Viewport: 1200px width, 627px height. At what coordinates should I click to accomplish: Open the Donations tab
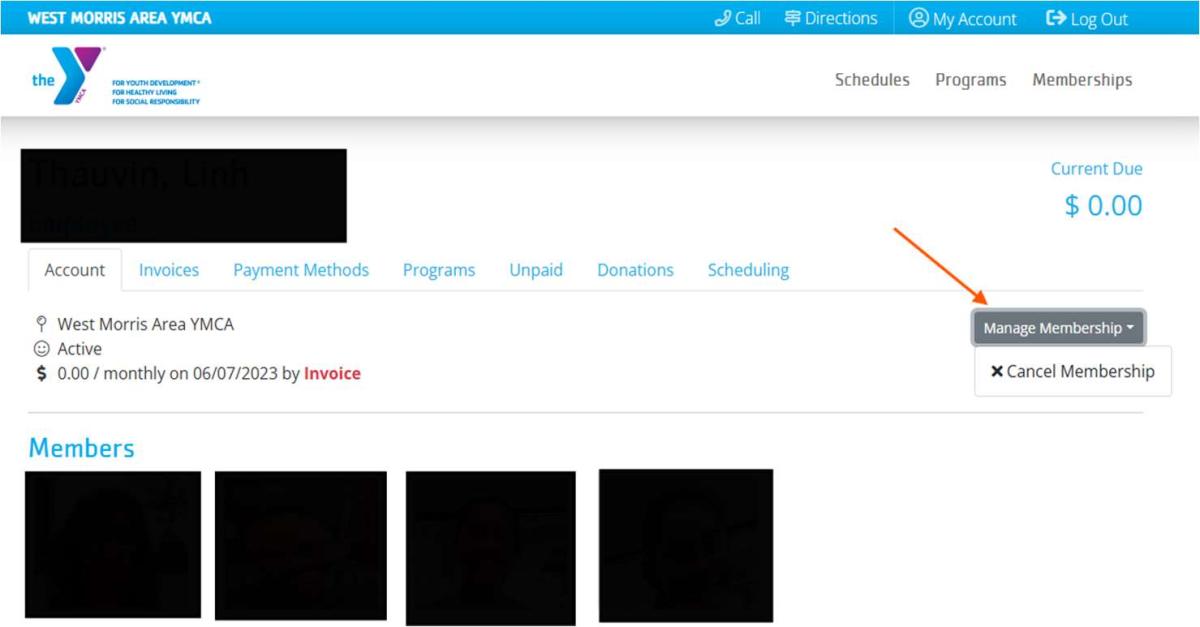coord(635,270)
